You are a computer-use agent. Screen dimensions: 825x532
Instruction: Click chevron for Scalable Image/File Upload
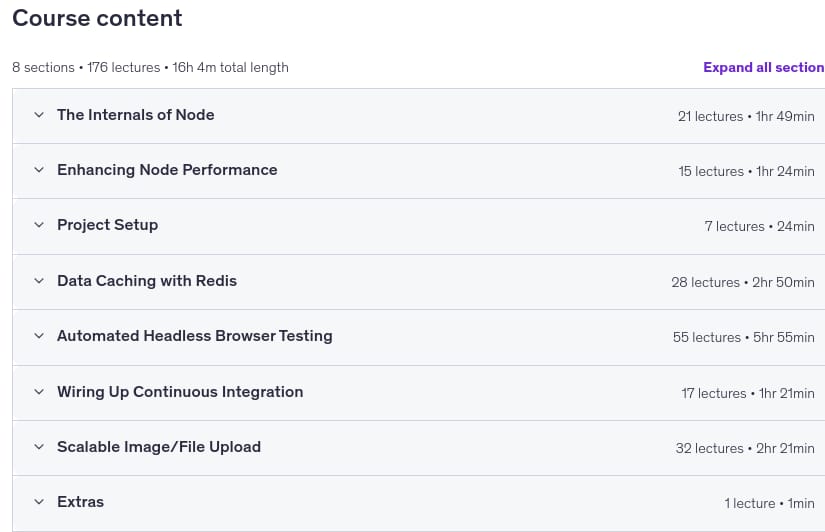tap(39, 447)
